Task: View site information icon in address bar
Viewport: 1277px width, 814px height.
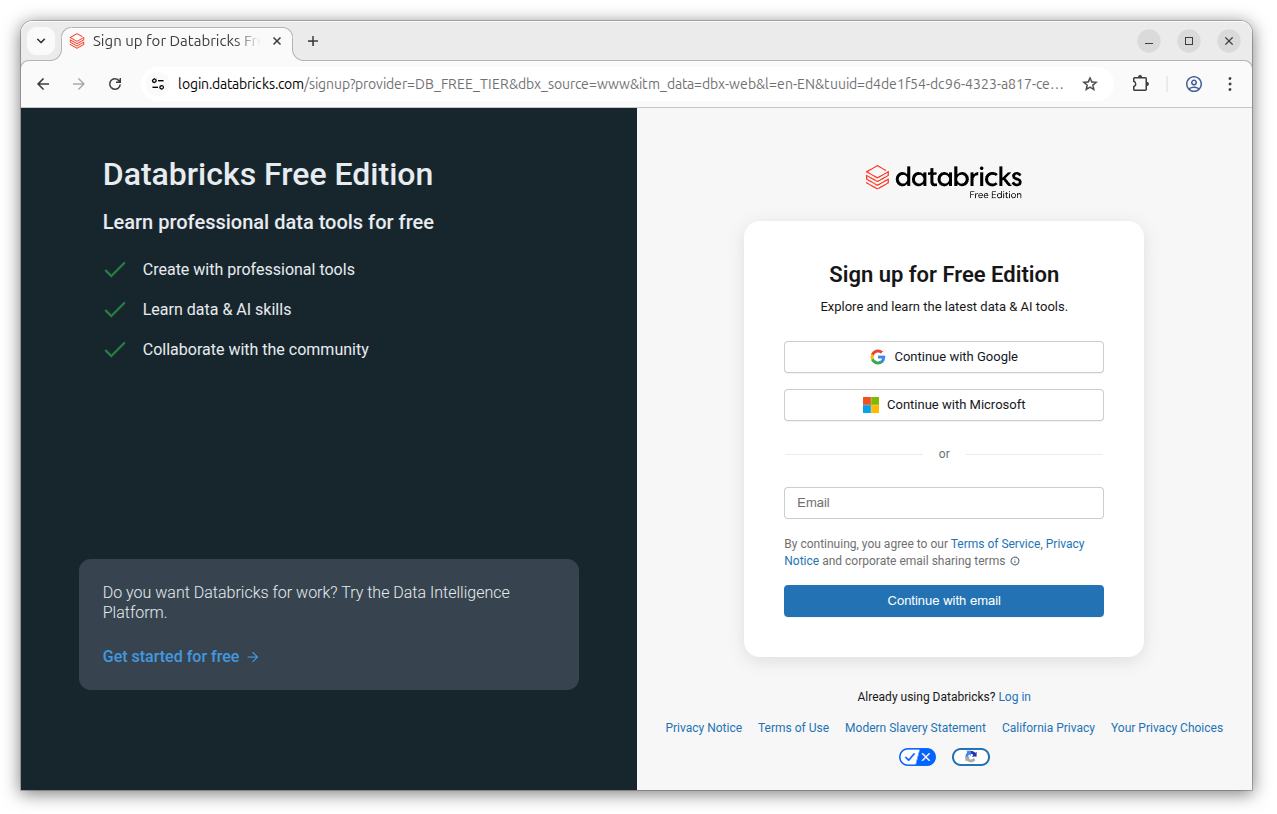Action: [x=158, y=84]
